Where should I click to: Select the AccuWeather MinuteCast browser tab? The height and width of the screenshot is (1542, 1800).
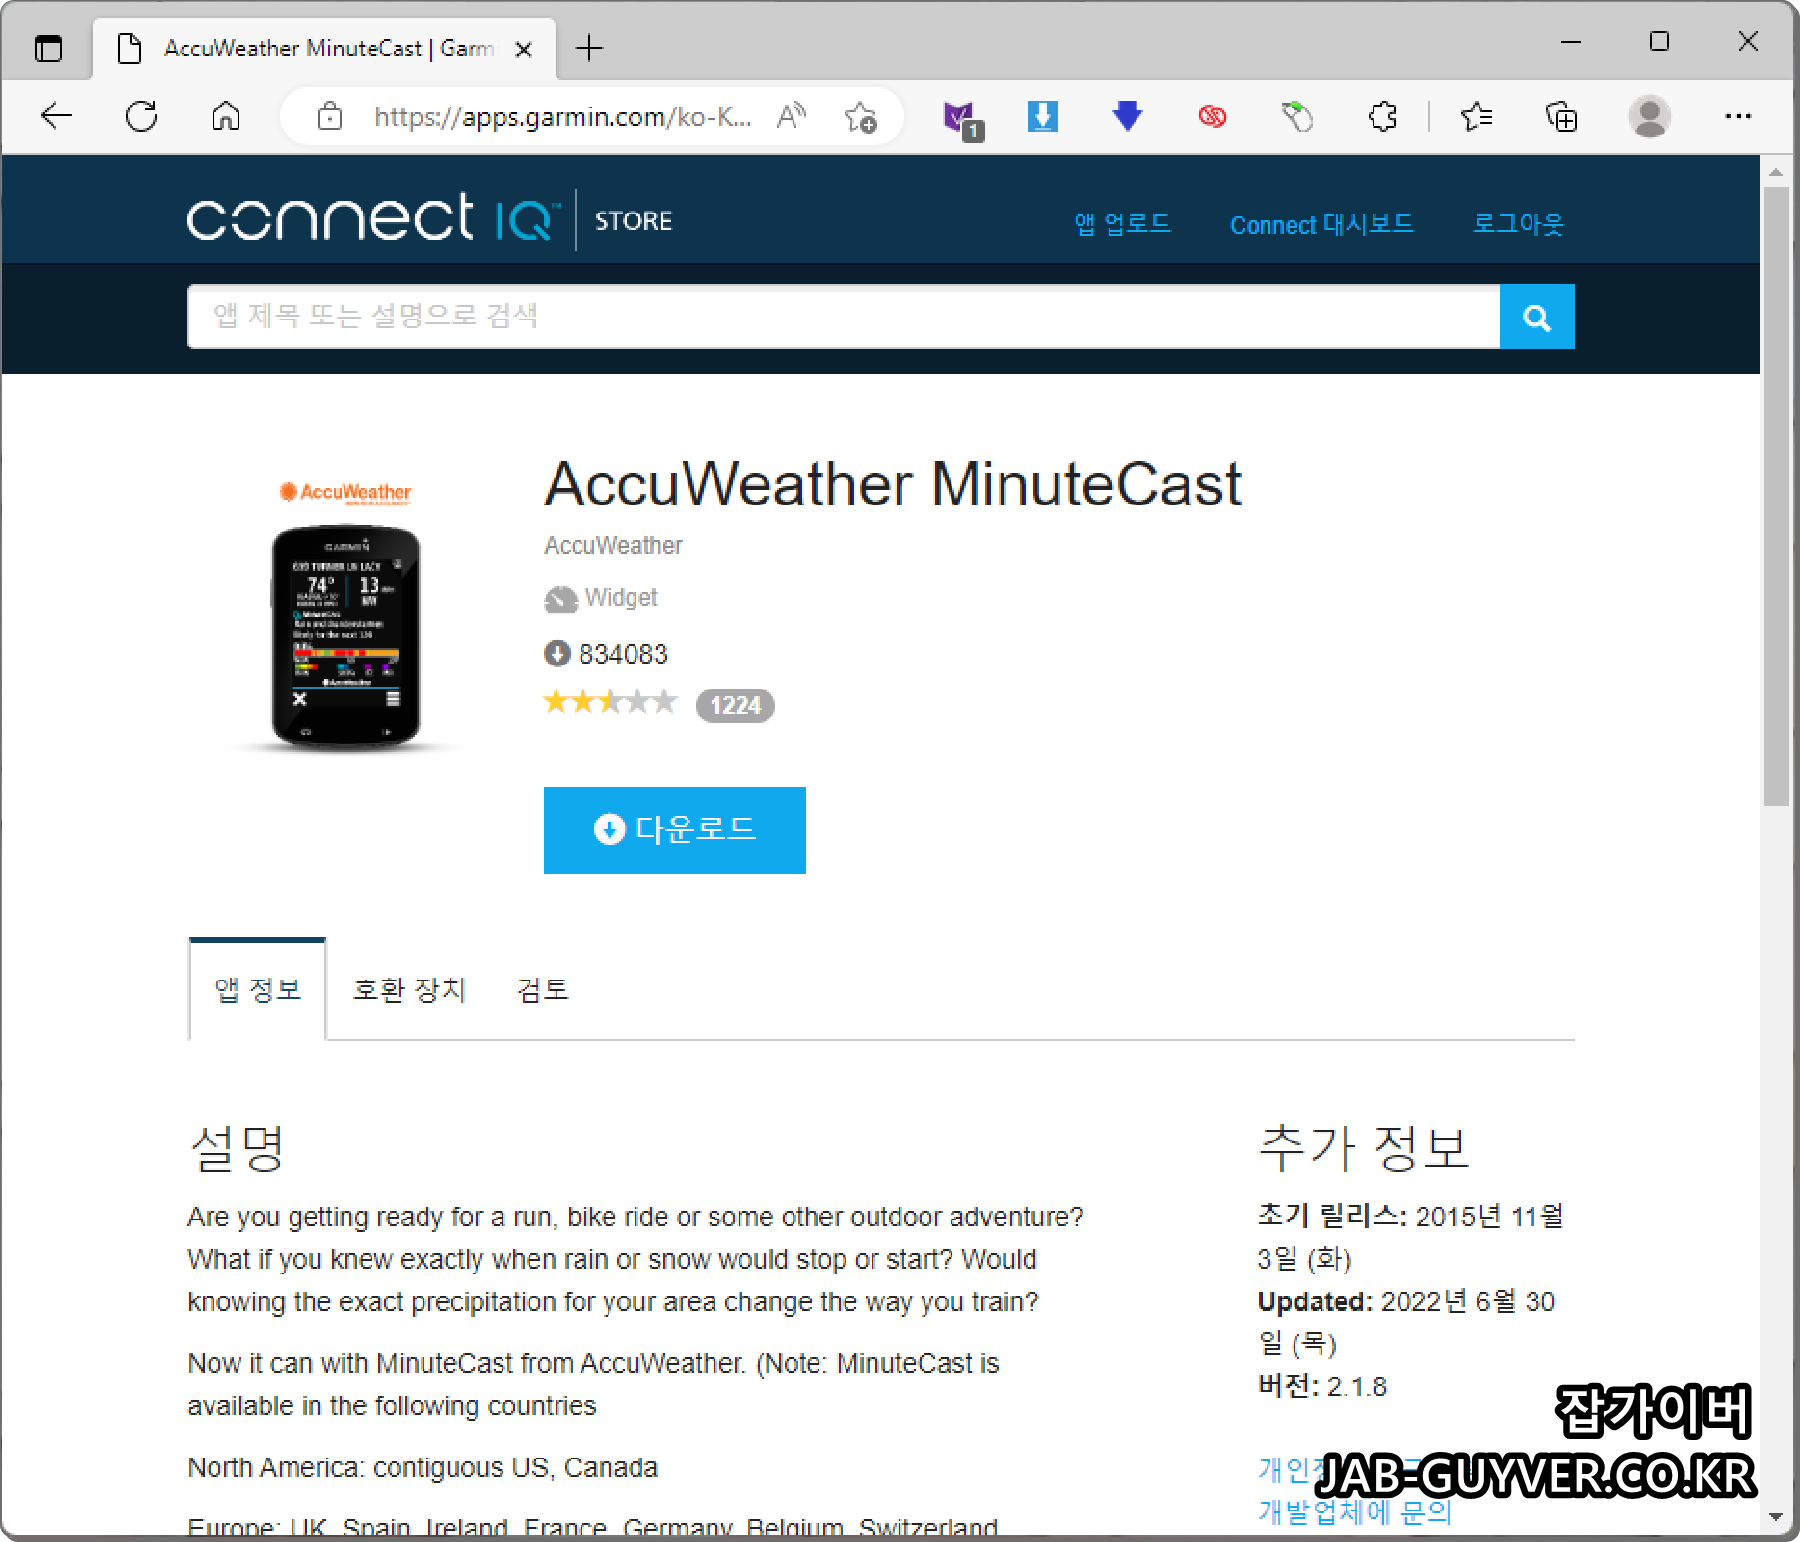click(x=325, y=48)
